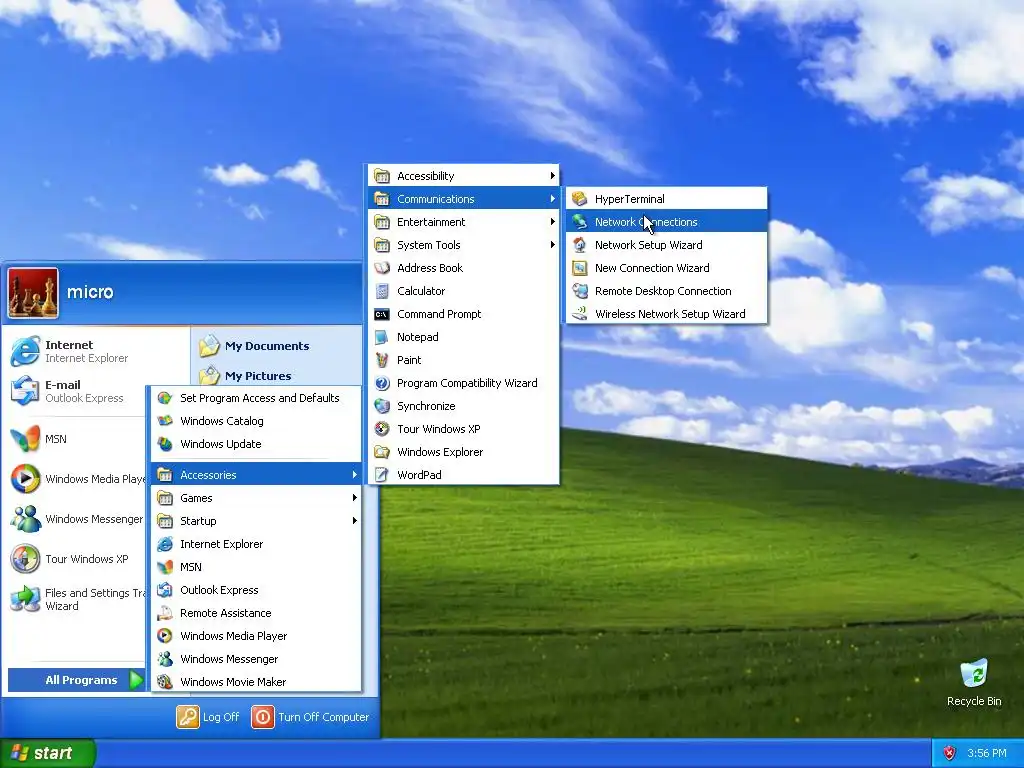Open Set Program Access and Defaults
The width and height of the screenshot is (1024, 768).
point(256,398)
